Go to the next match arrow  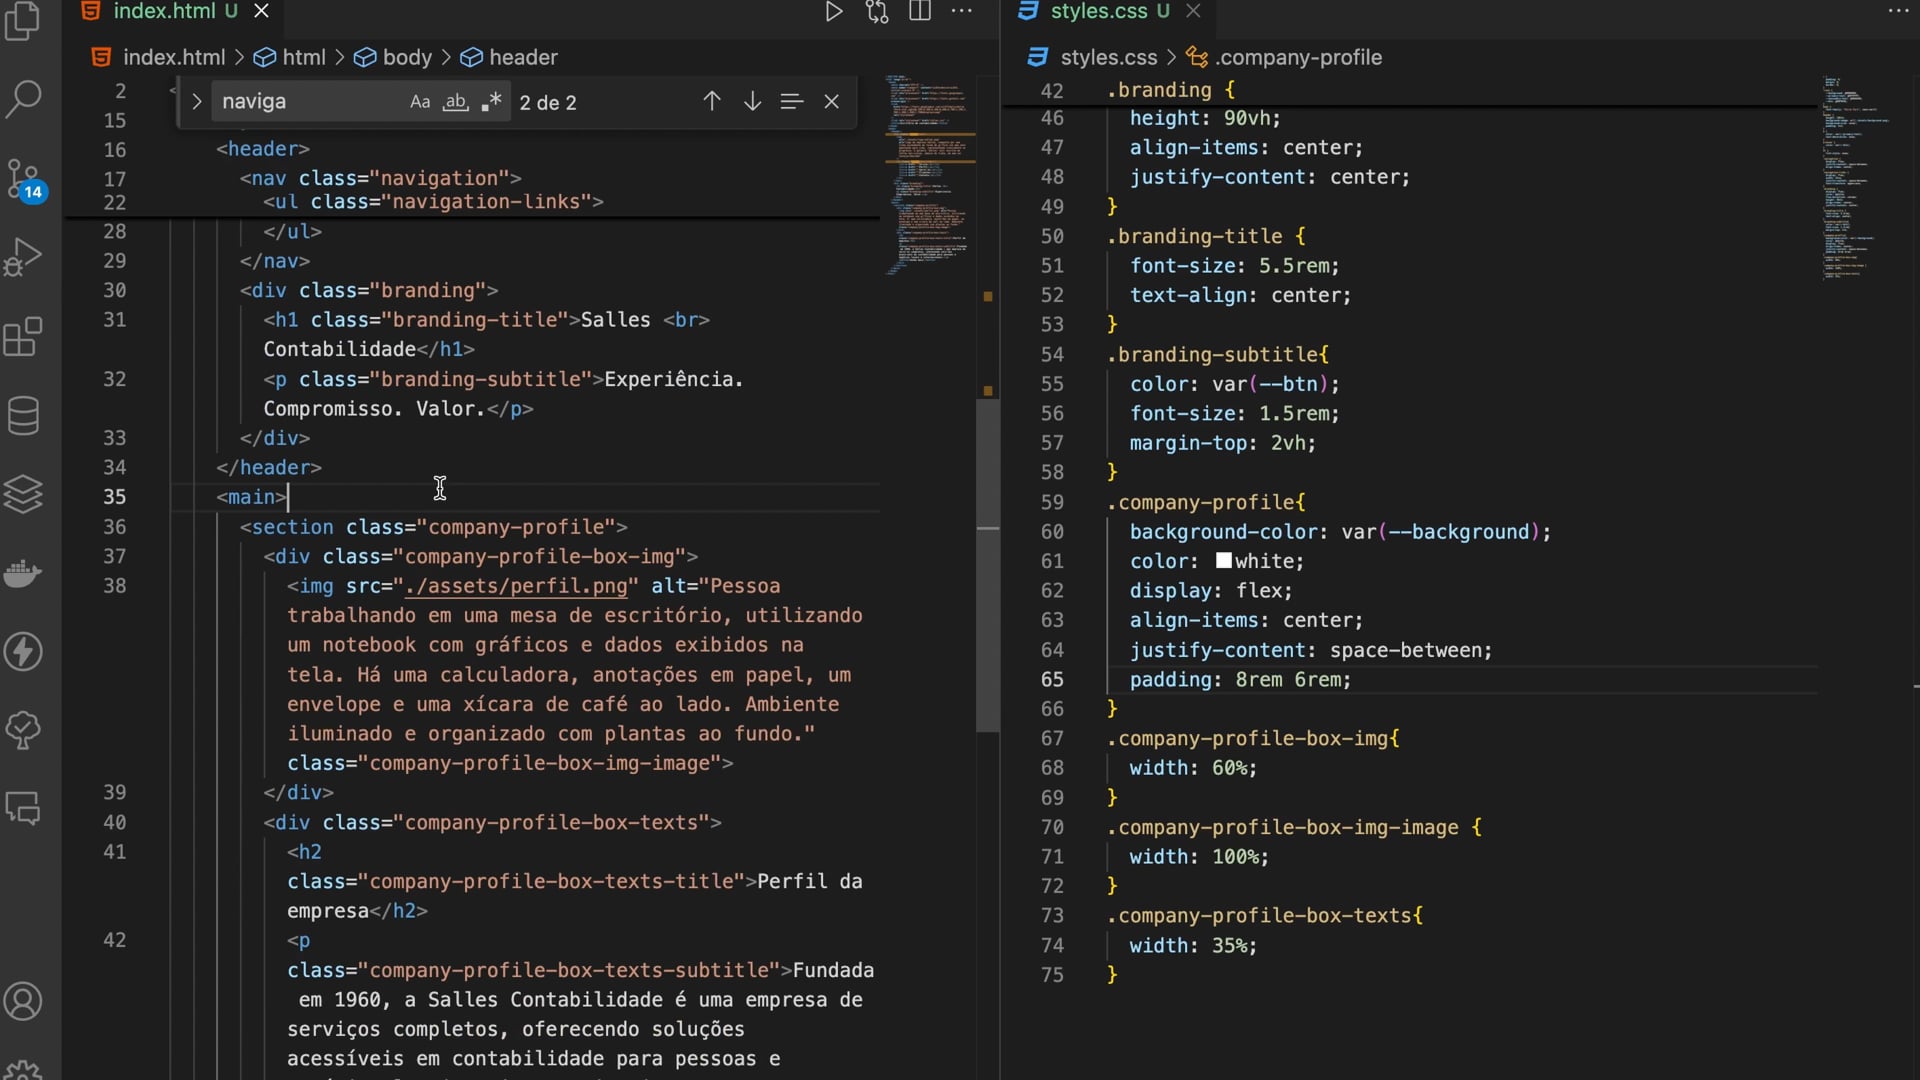752,102
